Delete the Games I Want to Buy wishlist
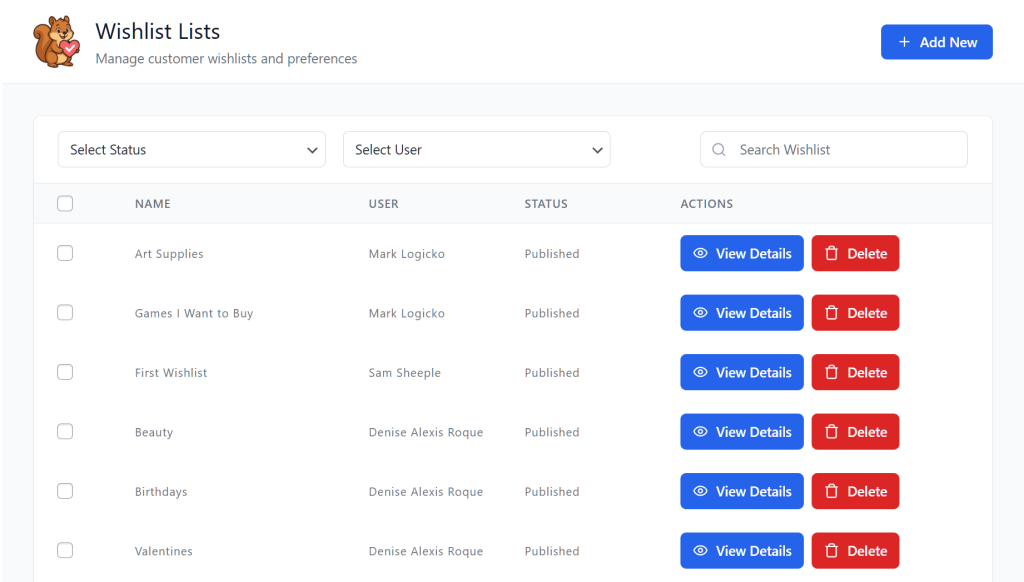The width and height of the screenshot is (1024, 582). pyautogui.click(x=855, y=312)
